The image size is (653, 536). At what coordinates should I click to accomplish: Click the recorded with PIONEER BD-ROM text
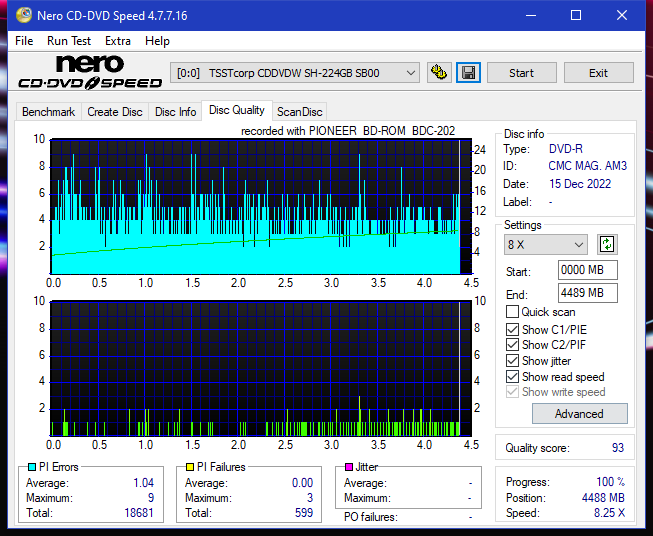pyautogui.click(x=348, y=131)
